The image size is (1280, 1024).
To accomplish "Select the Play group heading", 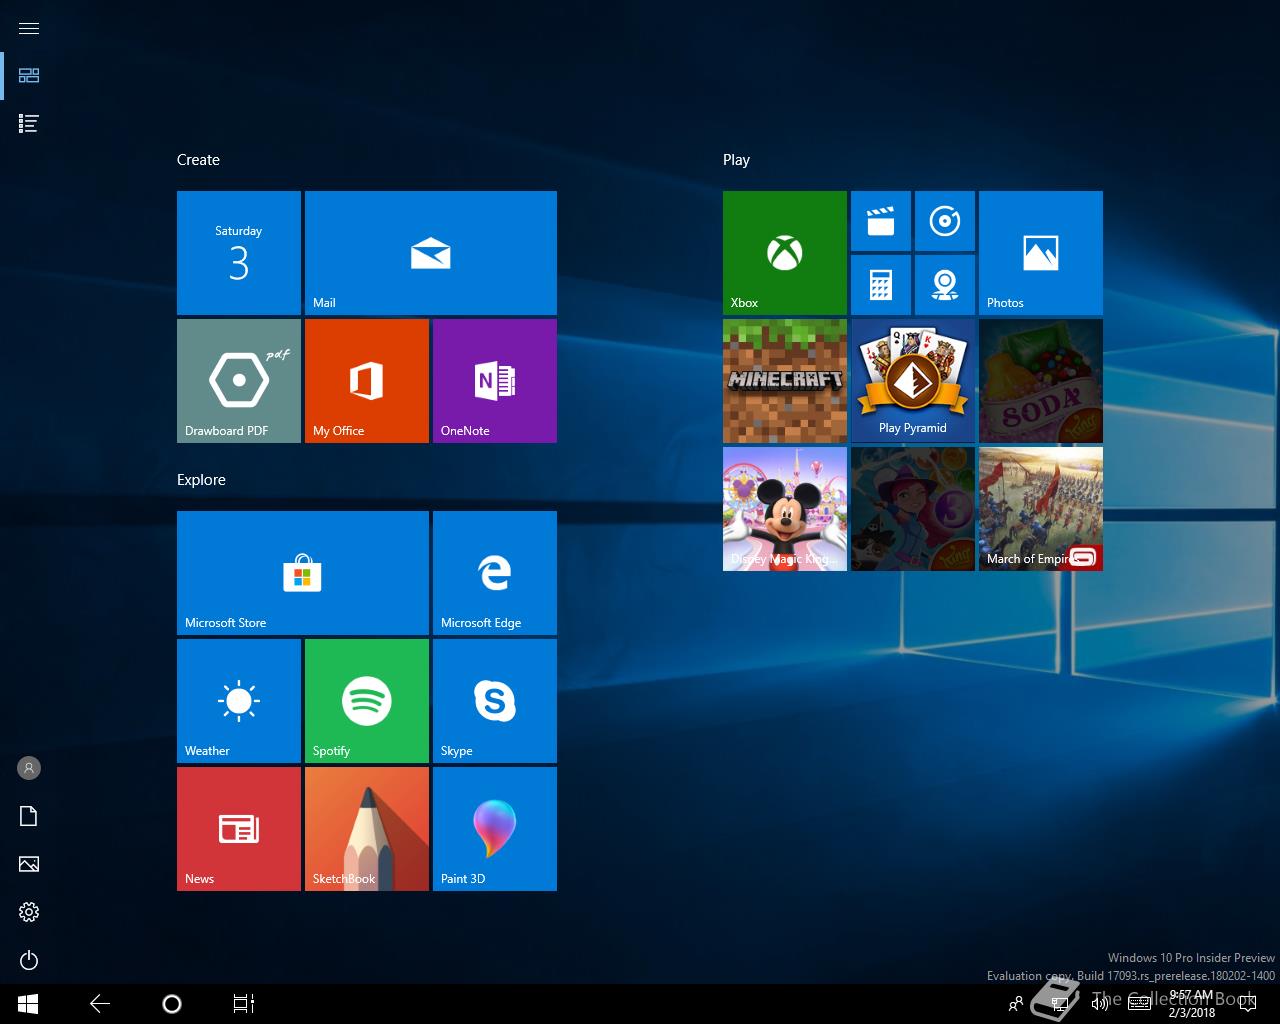I will 736,160.
